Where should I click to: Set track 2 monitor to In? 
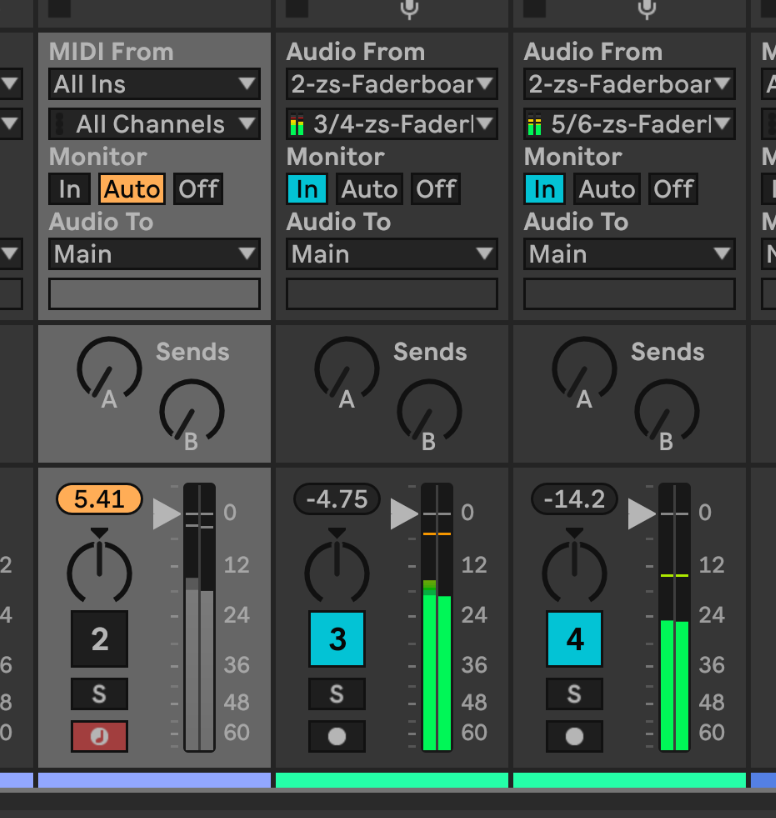(x=69, y=189)
